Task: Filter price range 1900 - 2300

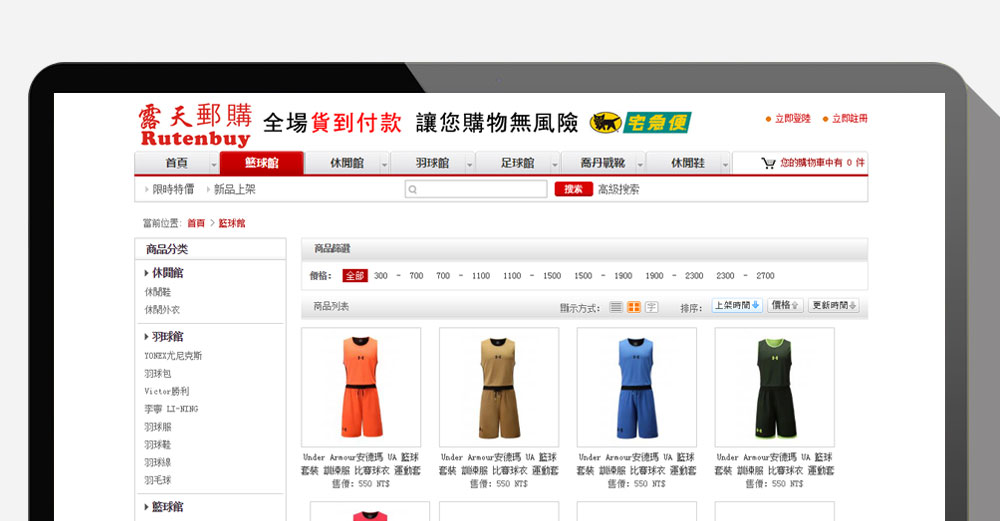Action: 674,276
